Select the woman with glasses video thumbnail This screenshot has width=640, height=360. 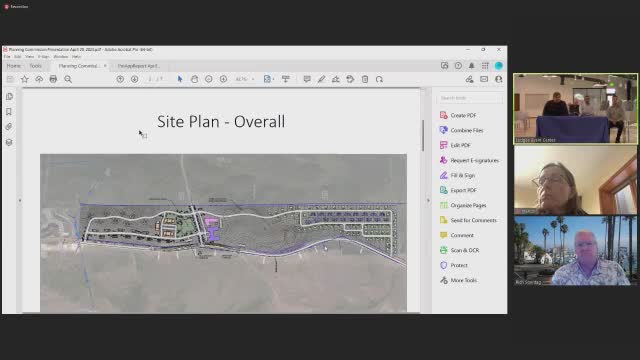click(x=576, y=180)
